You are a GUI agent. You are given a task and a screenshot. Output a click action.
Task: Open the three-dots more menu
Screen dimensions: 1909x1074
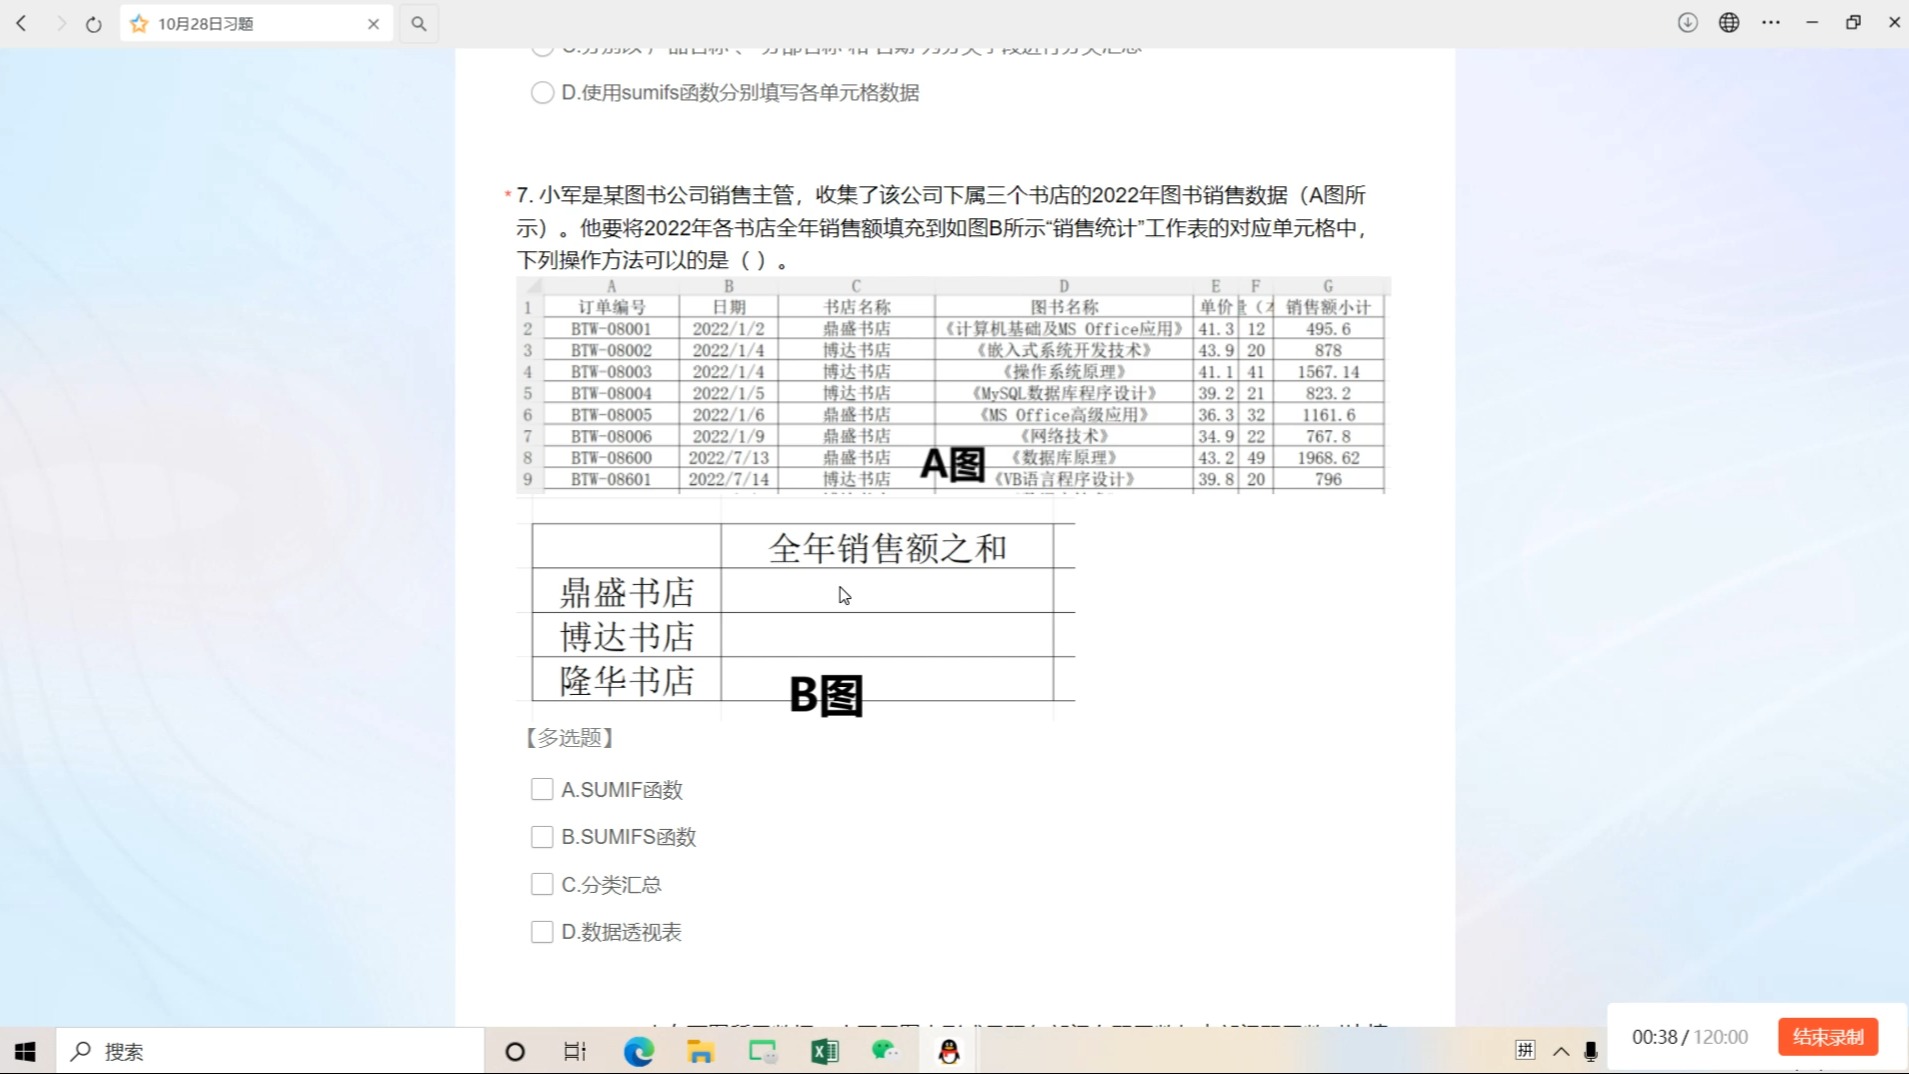(1771, 22)
